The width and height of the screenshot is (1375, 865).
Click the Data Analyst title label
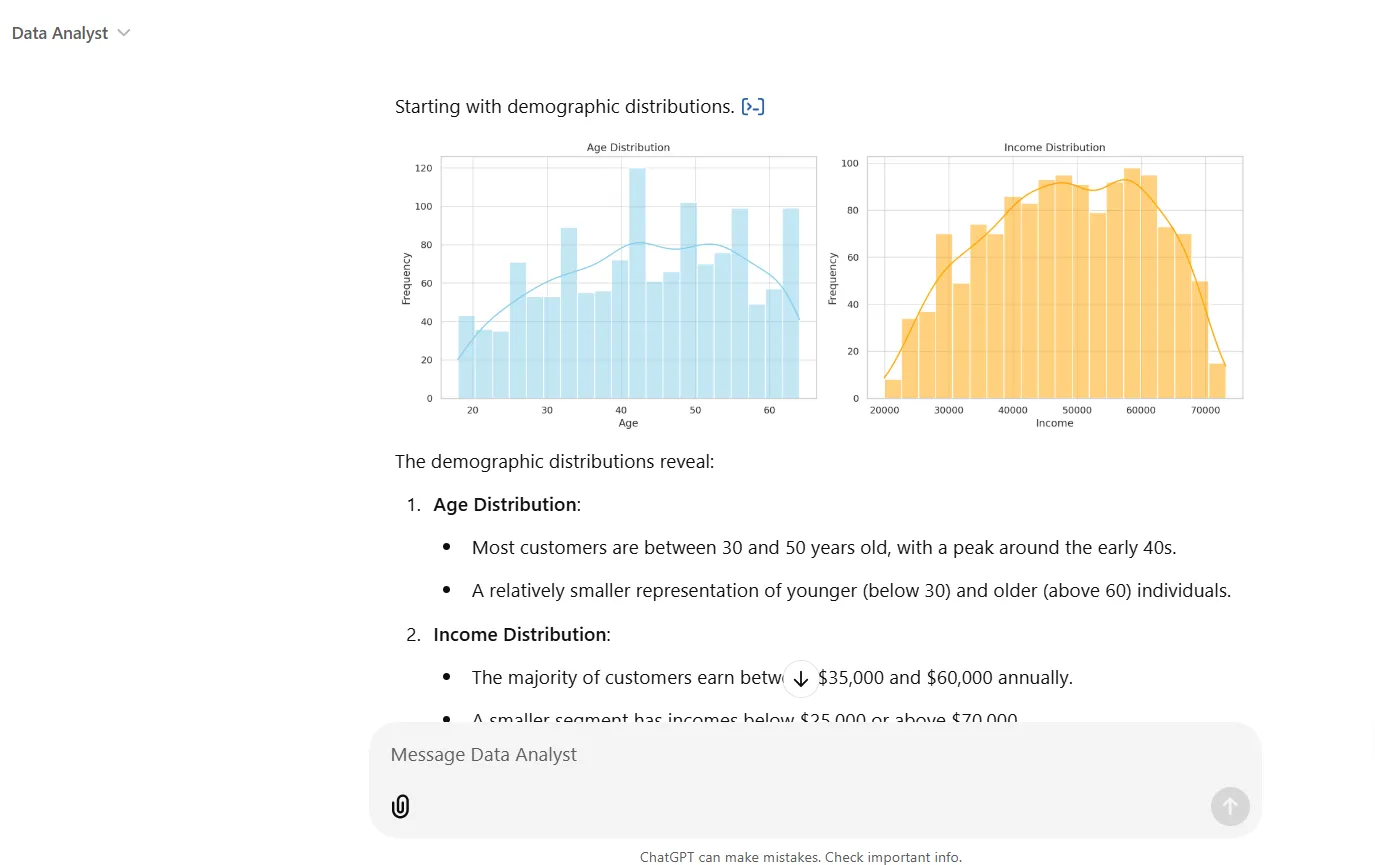point(60,33)
